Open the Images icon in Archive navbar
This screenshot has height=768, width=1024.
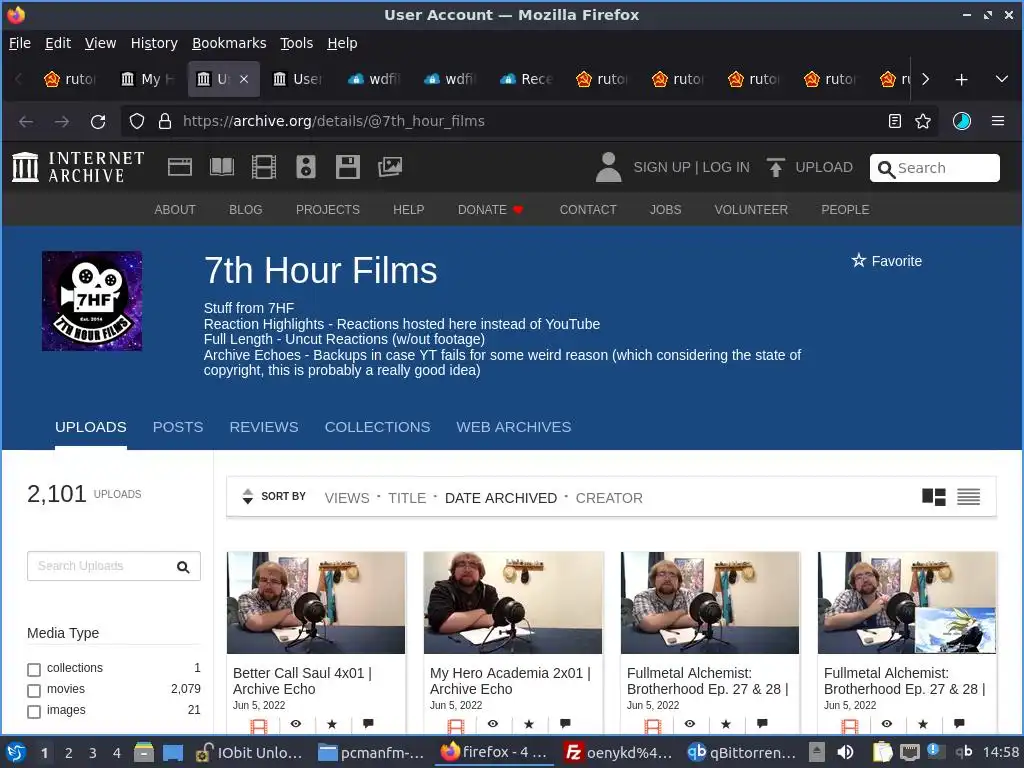click(x=390, y=167)
